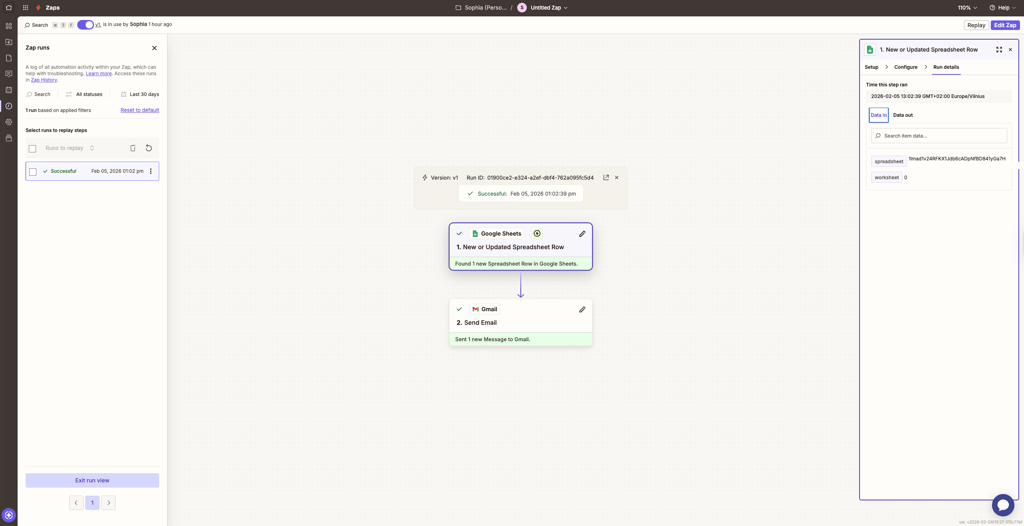This screenshot has width=1024, height=526.
Task: Go to previous page of runs
Action: [76, 502]
